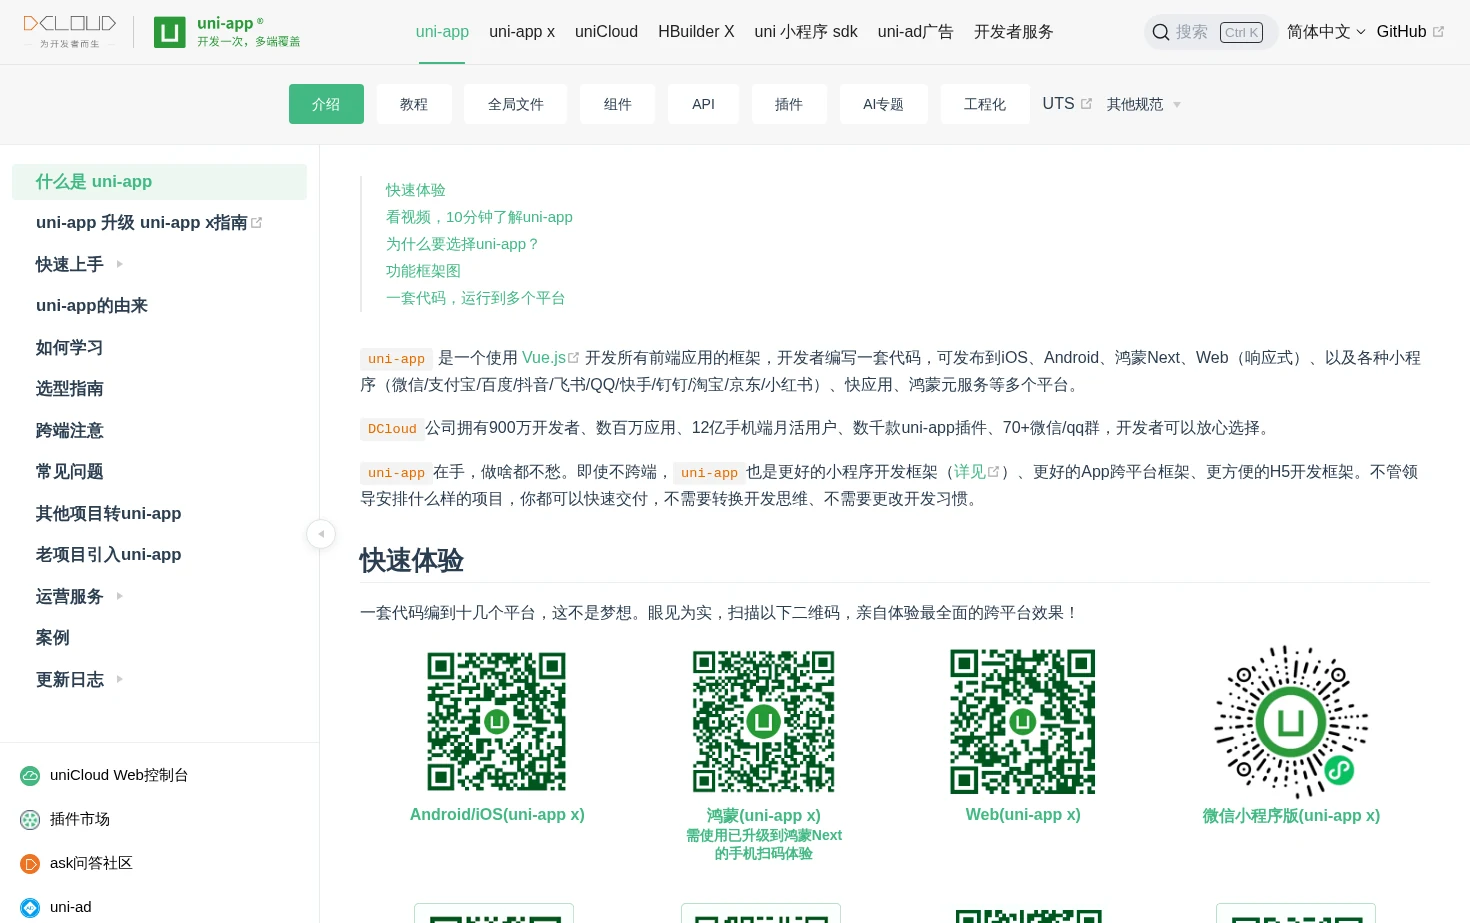Open the HBuilder X top nav item
Viewport: 1470px width, 923px height.
click(x=696, y=32)
